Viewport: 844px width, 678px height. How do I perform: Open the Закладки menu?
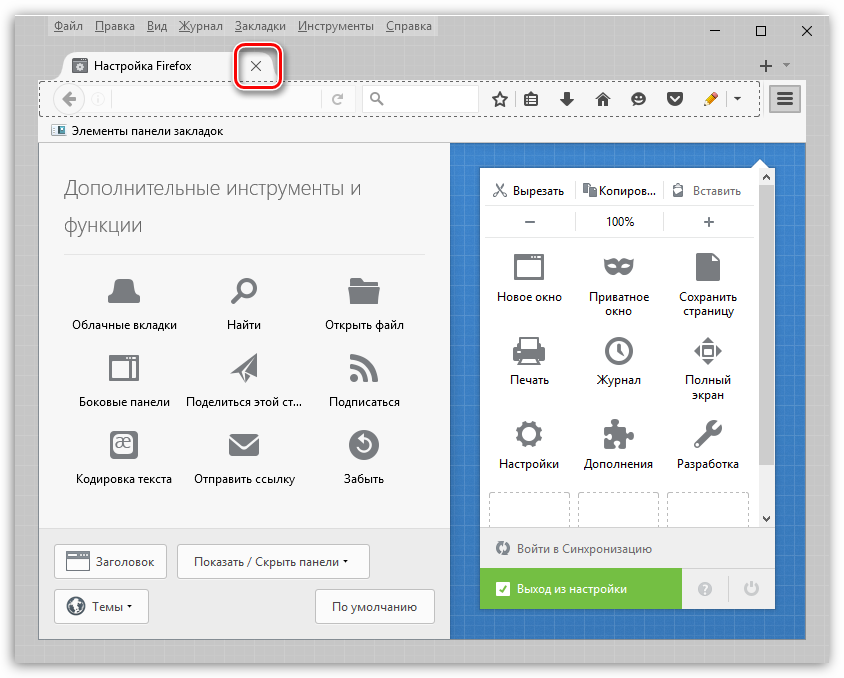pyautogui.click(x=260, y=26)
